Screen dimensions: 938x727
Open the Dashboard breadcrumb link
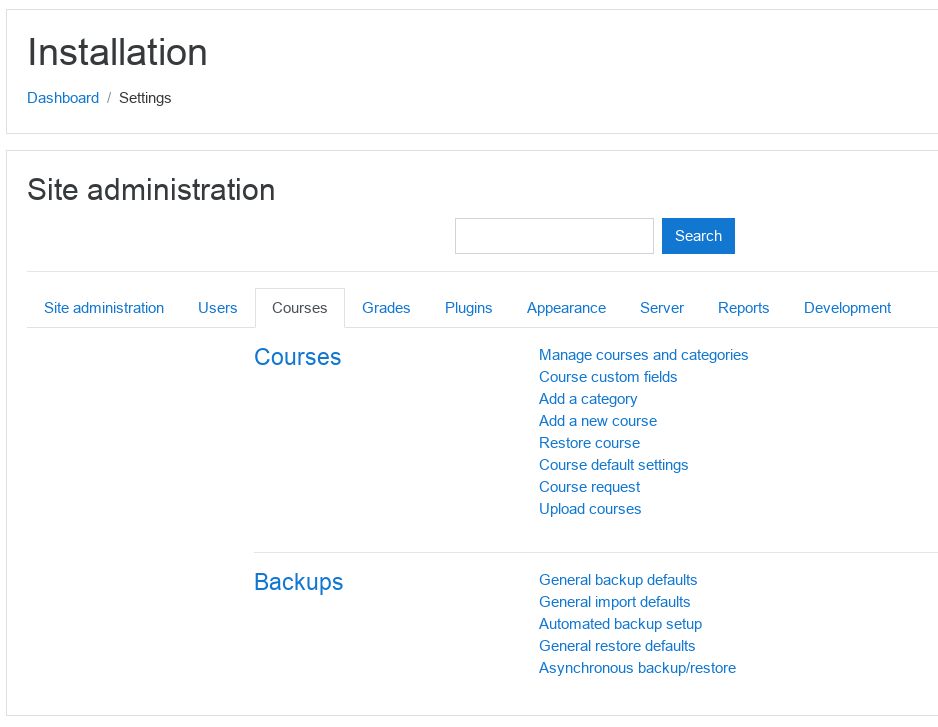pos(63,98)
